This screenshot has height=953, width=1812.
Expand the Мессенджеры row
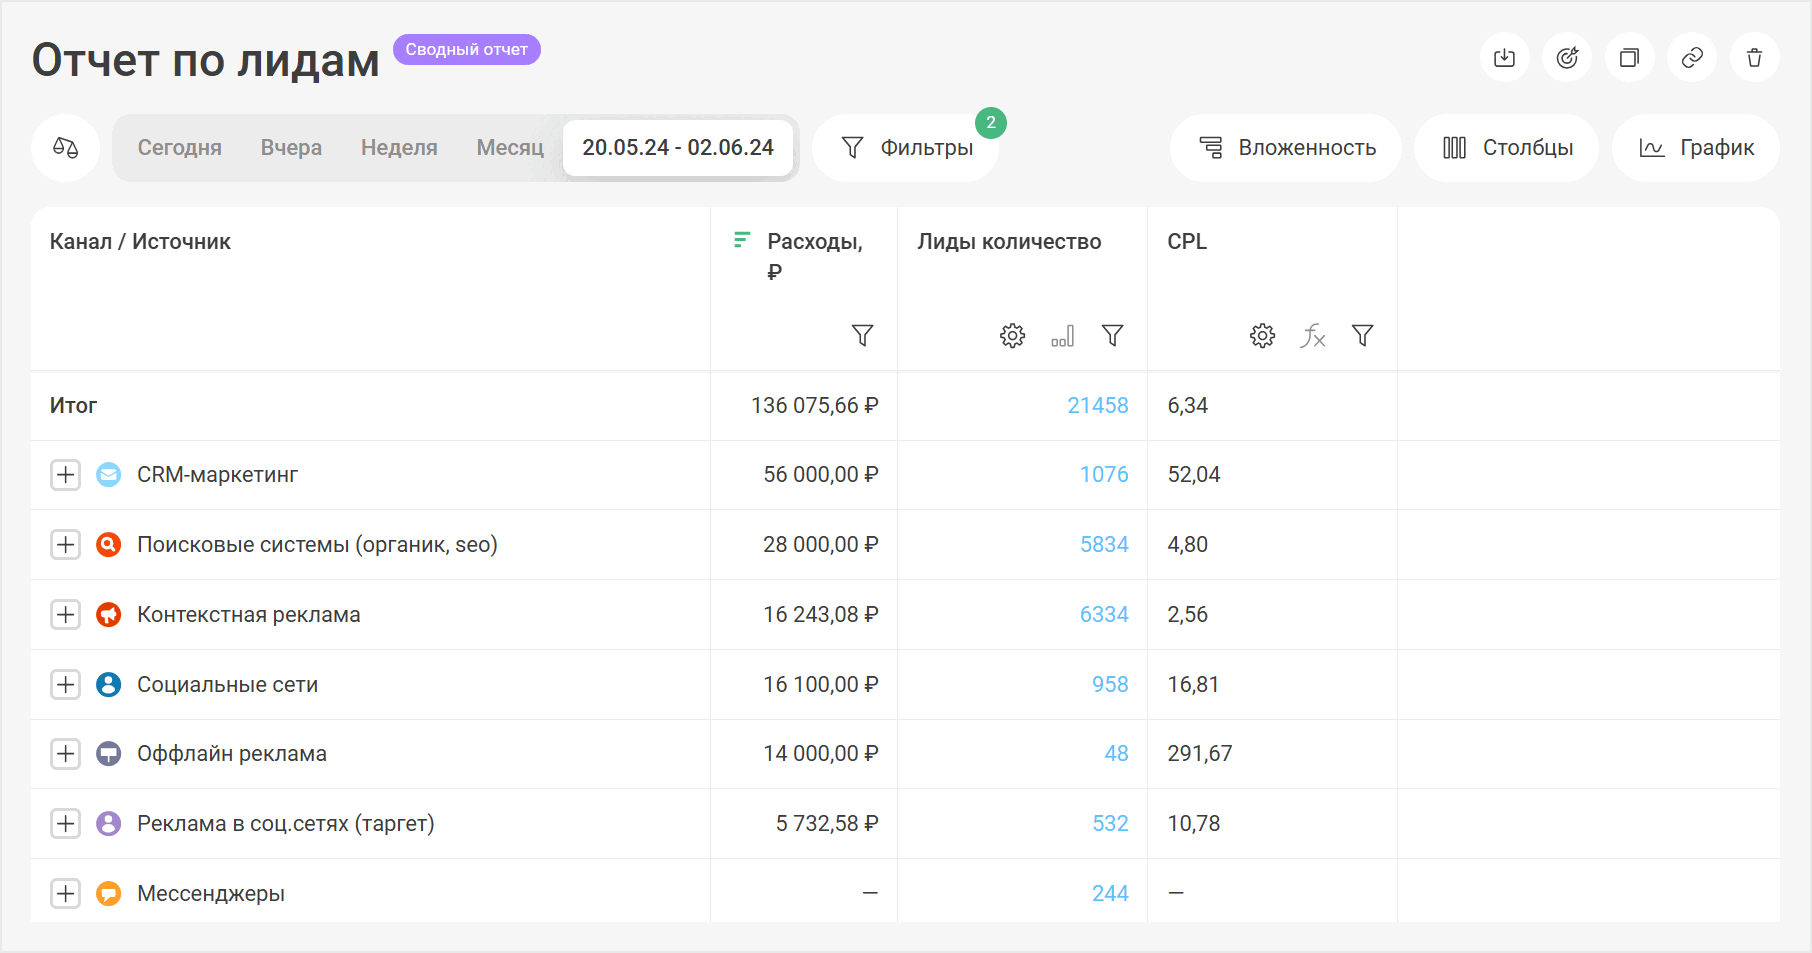click(x=66, y=894)
